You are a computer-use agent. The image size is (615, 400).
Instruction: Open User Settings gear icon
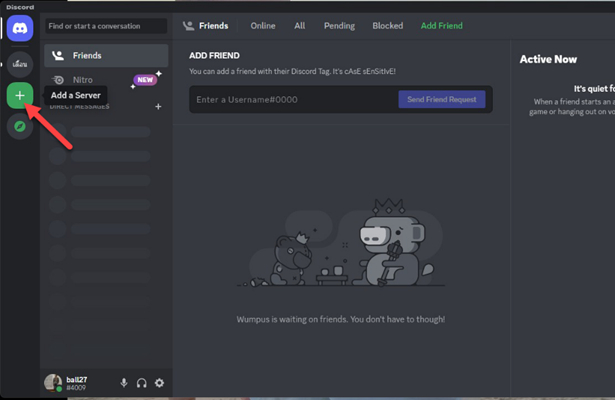[x=159, y=383]
